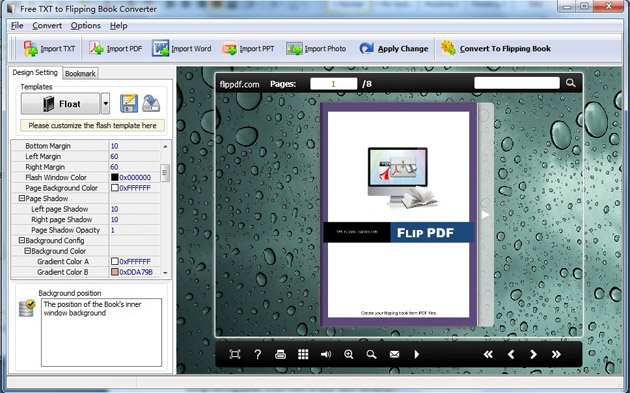Click the Flash Window Color black swatch
Viewport: 630px width, 393px height.
(x=115, y=177)
